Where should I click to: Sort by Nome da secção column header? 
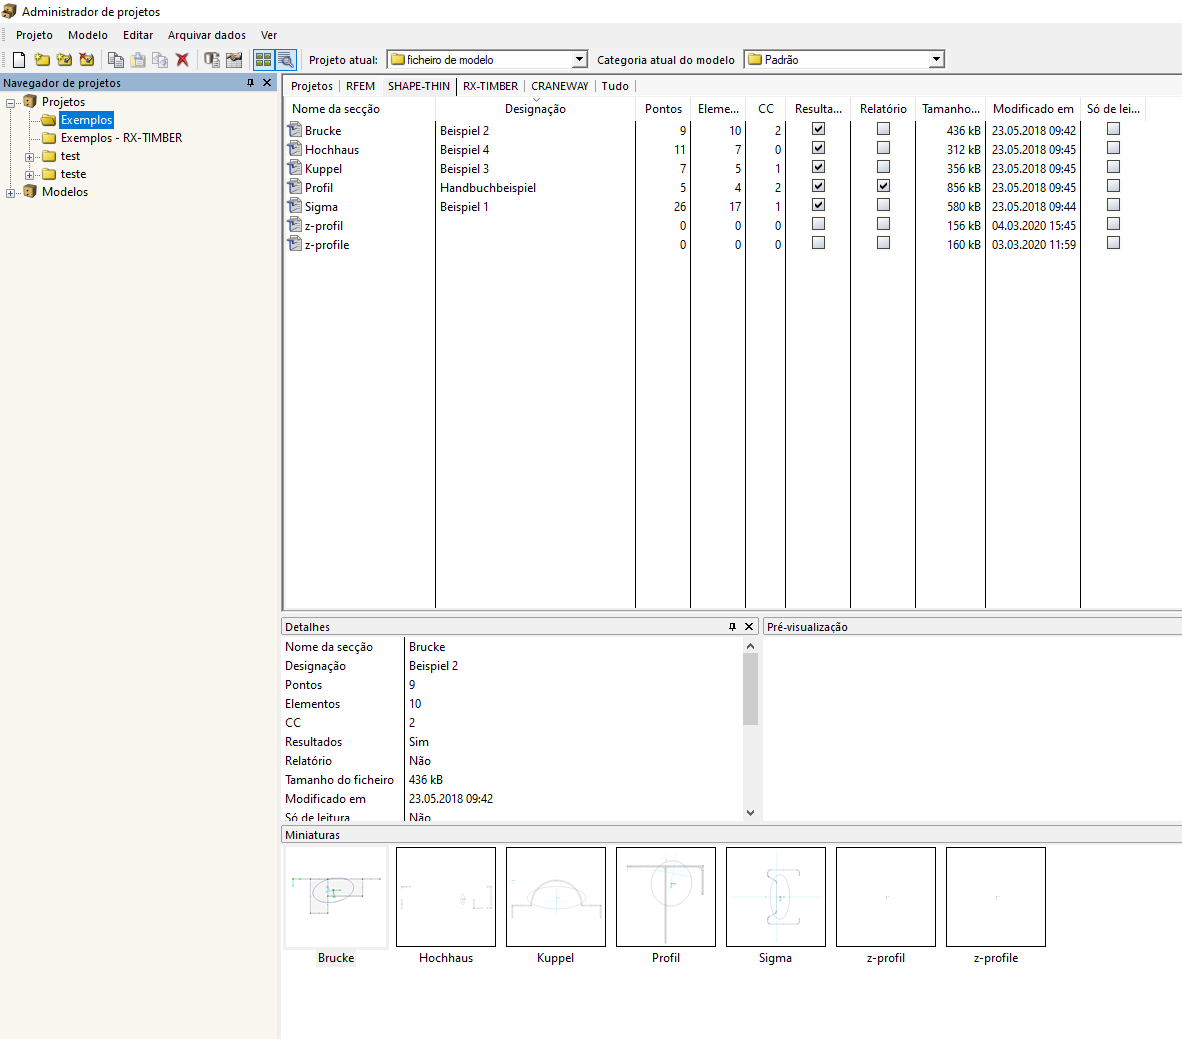point(360,109)
